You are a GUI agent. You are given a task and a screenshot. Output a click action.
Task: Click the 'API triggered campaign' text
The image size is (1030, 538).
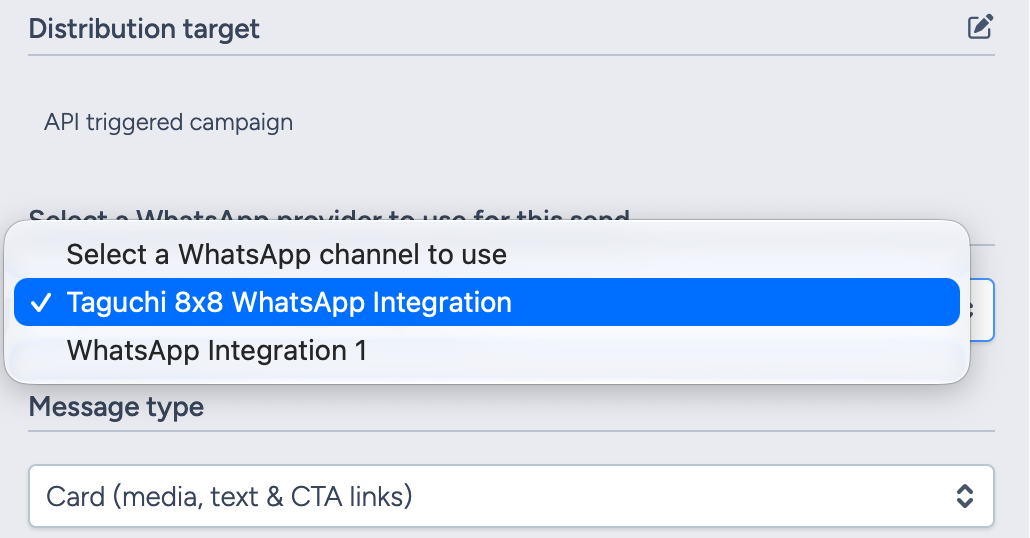click(168, 122)
